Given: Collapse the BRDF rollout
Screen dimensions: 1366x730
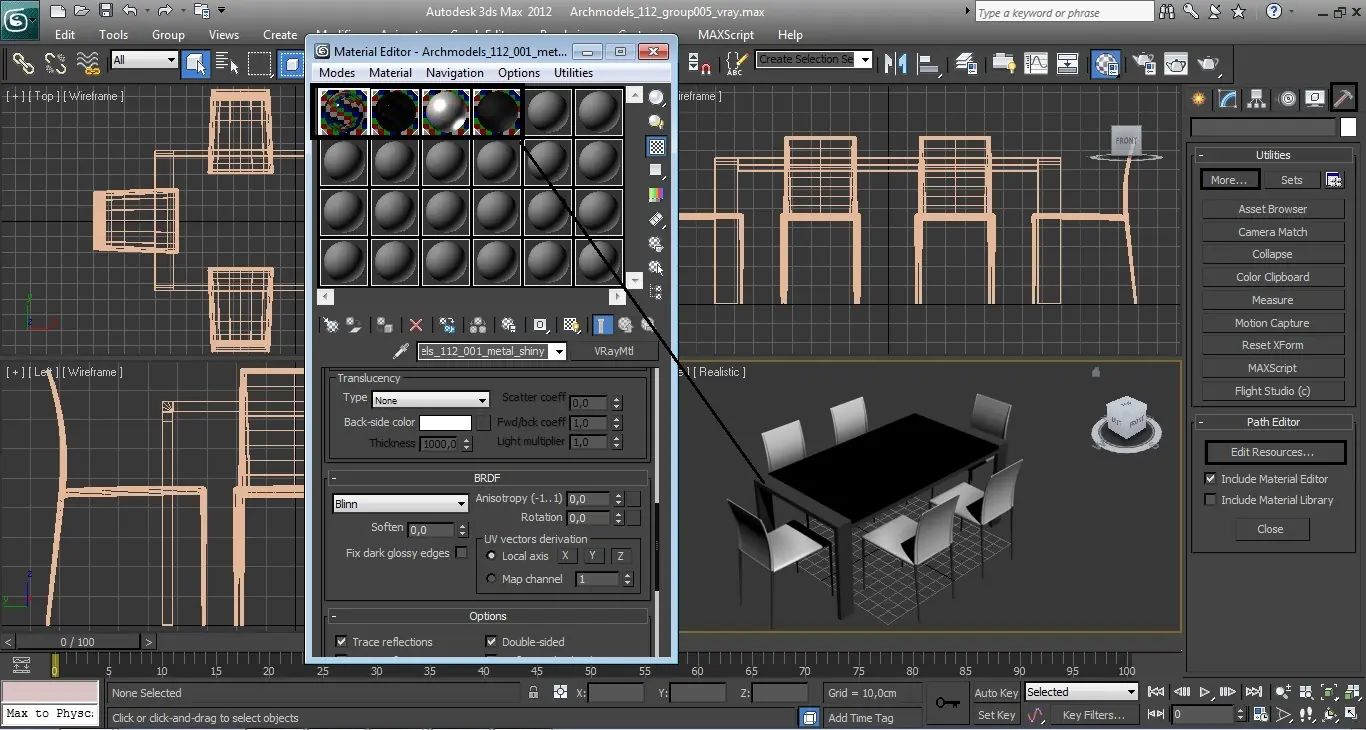Looking at the screenshot, I should (x=487, y=478).
